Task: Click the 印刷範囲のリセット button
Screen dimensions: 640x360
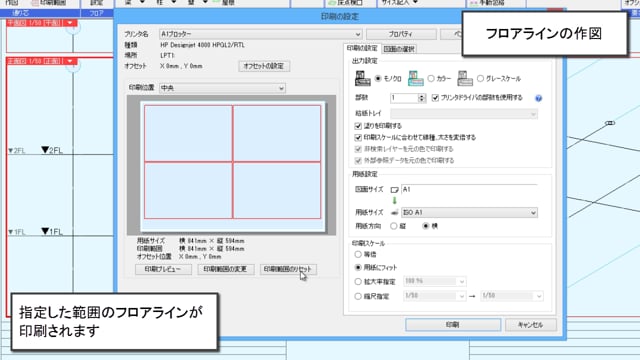Action: pyautogui.click(x=288, y=269)
